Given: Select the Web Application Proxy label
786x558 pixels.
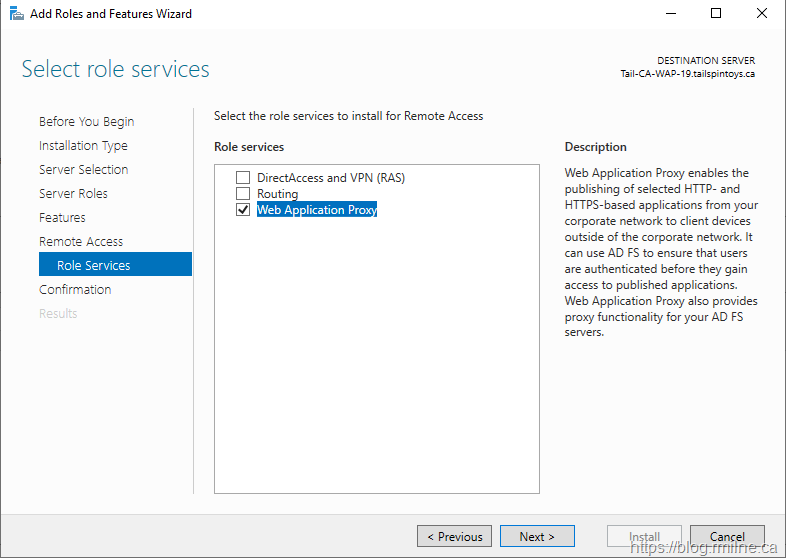Looking at the screenshot, I should point(316,210).
